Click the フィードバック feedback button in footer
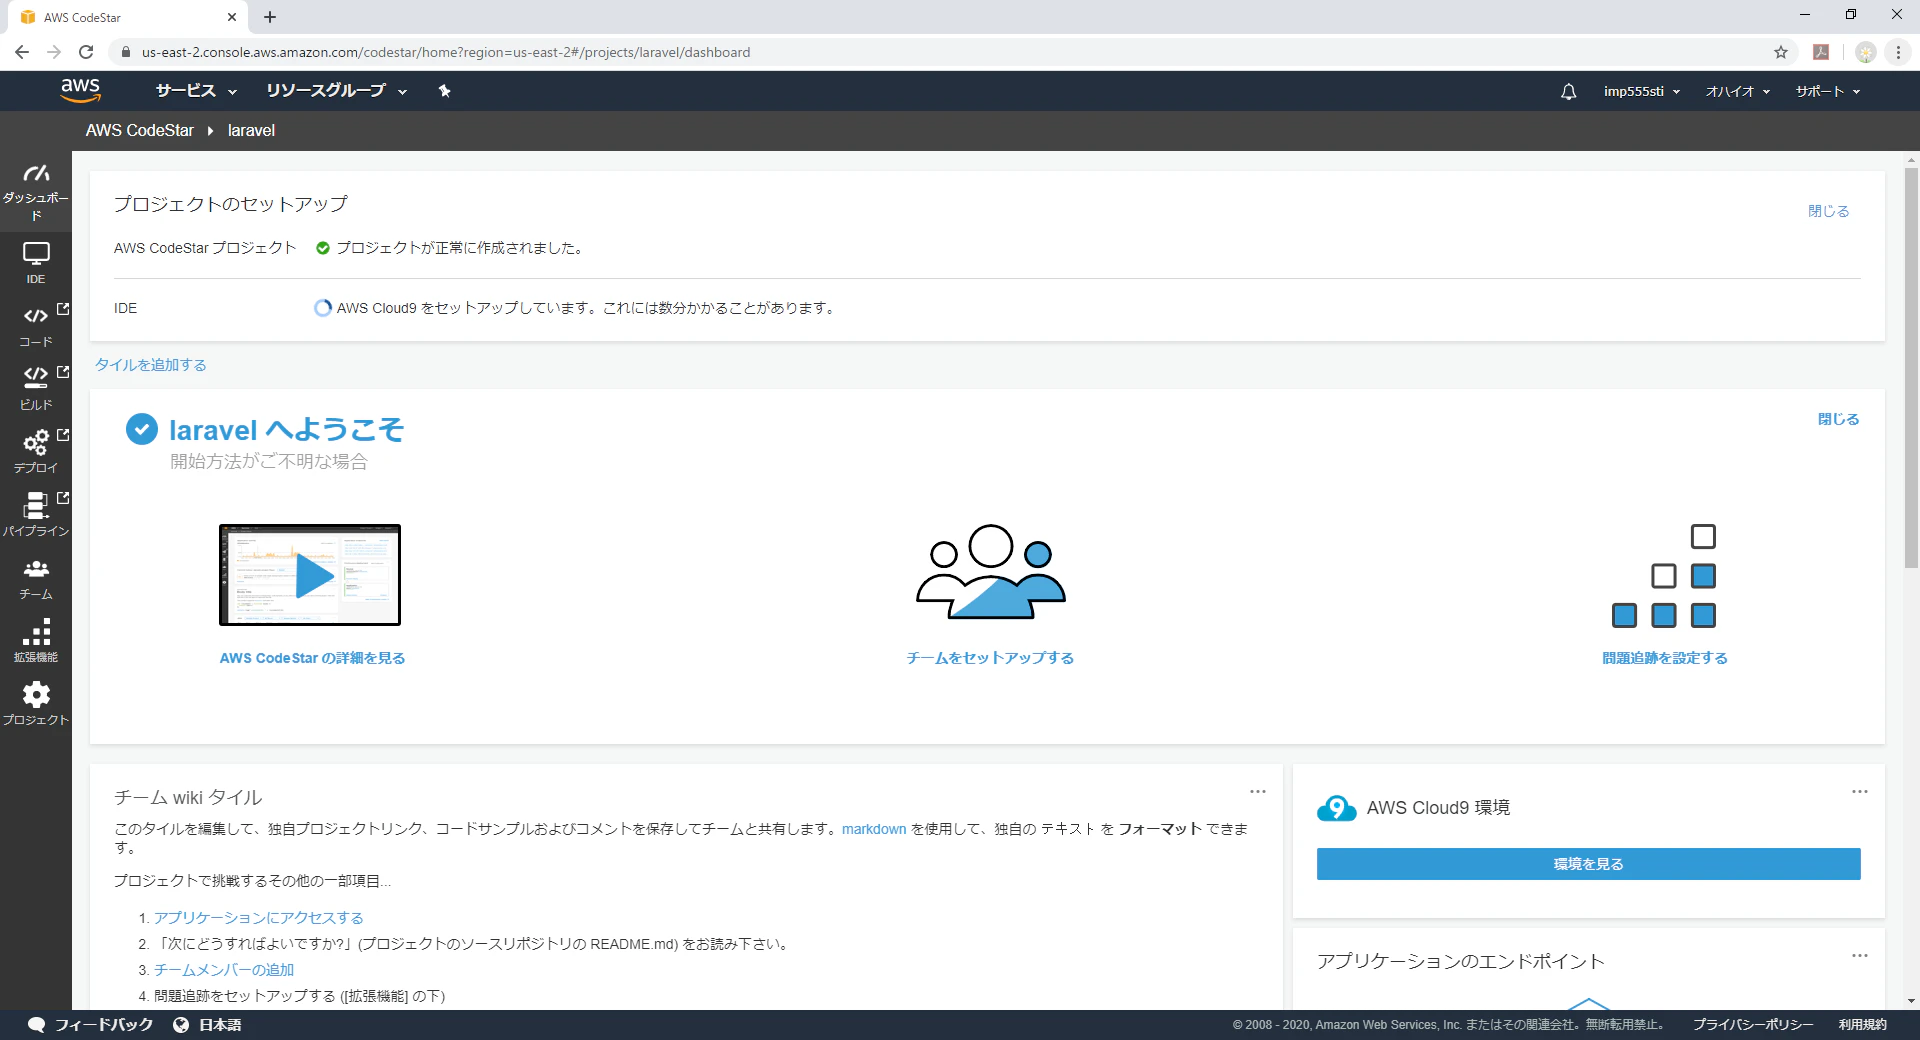Viewport: 1920px width, 1040px height. [91, 1025]
